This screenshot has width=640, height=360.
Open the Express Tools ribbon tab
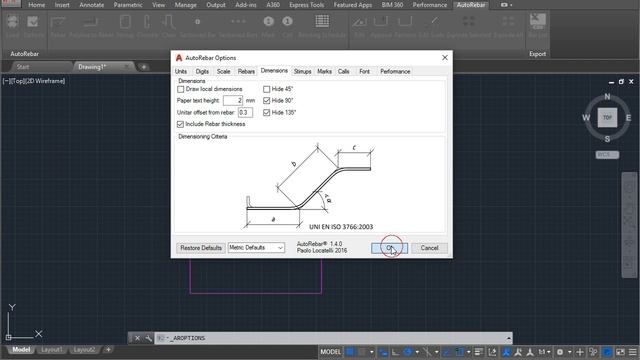point(307,5)
